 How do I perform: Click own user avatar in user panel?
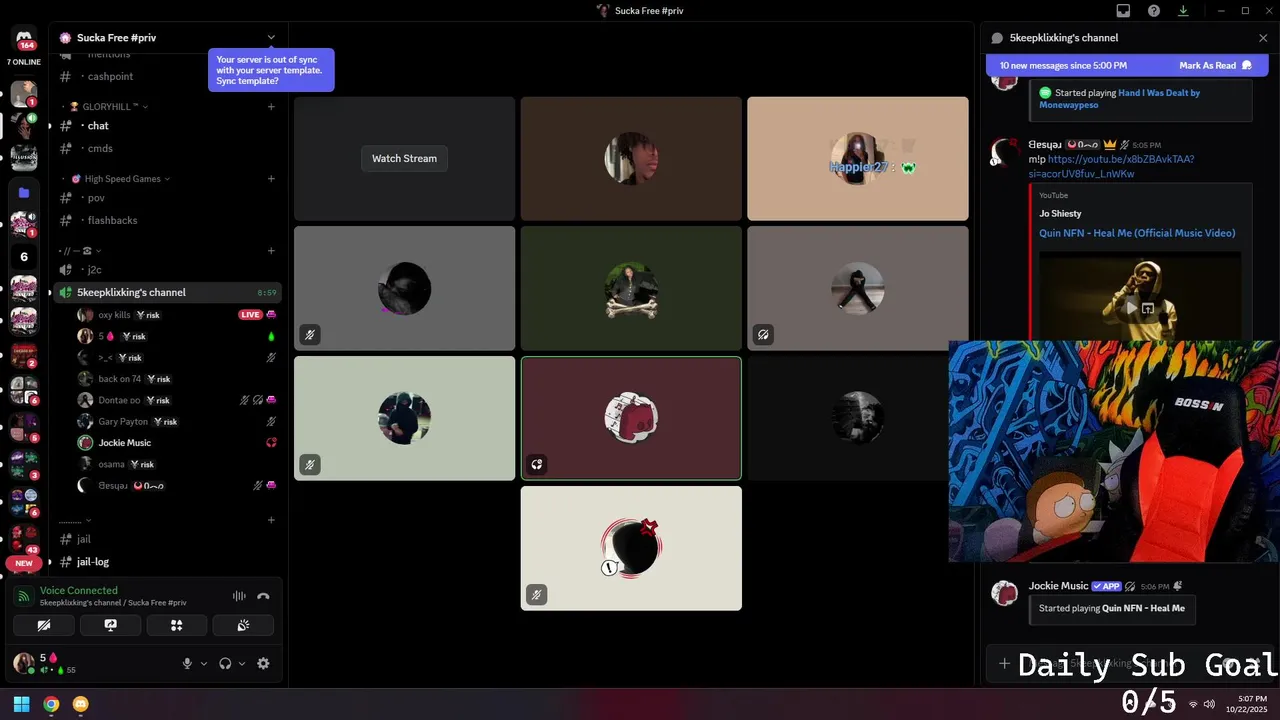24,663
